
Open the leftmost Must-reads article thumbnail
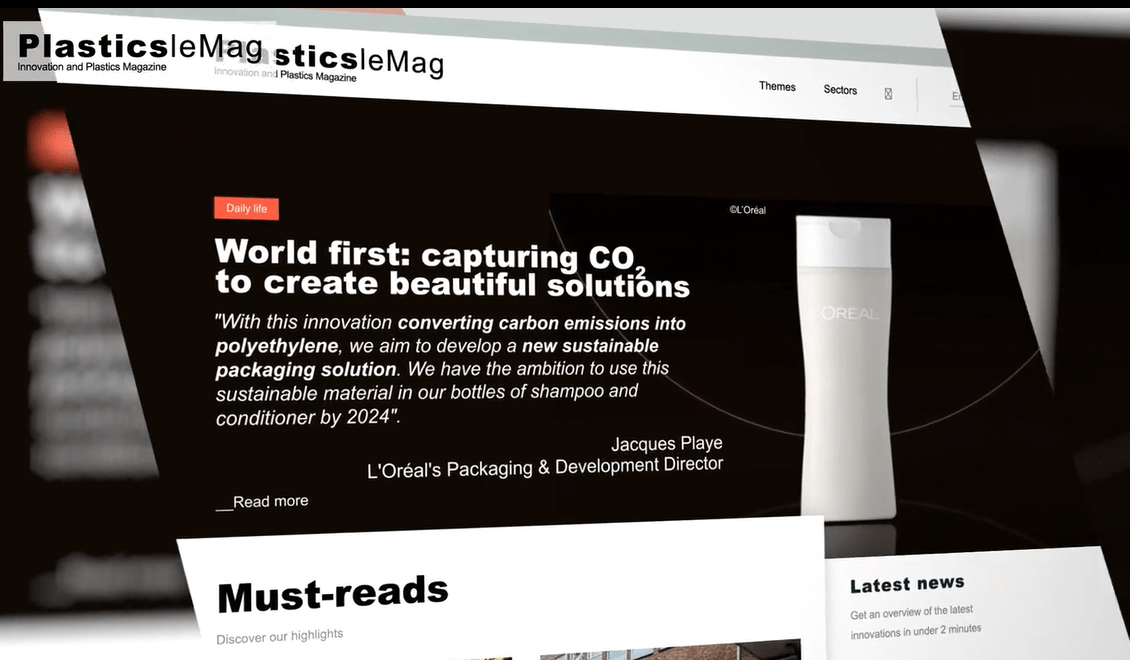(x=480, y=655)
